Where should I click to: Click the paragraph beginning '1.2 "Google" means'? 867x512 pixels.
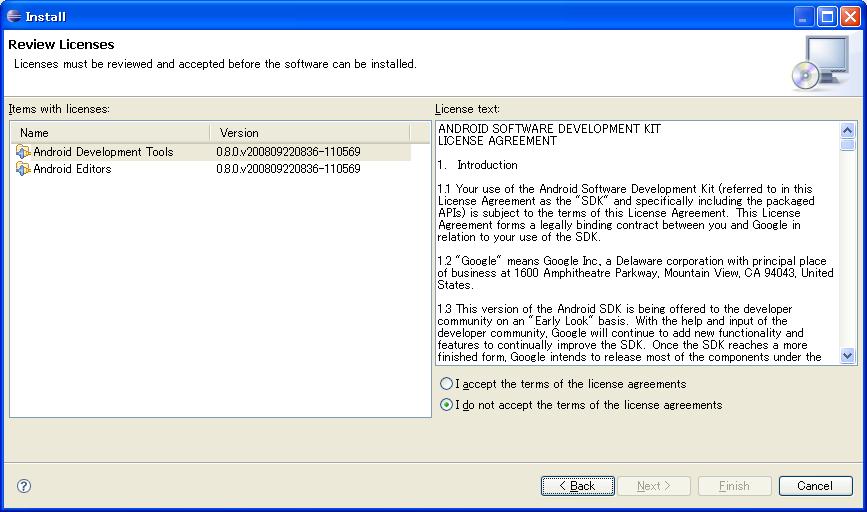pos(635,273)
